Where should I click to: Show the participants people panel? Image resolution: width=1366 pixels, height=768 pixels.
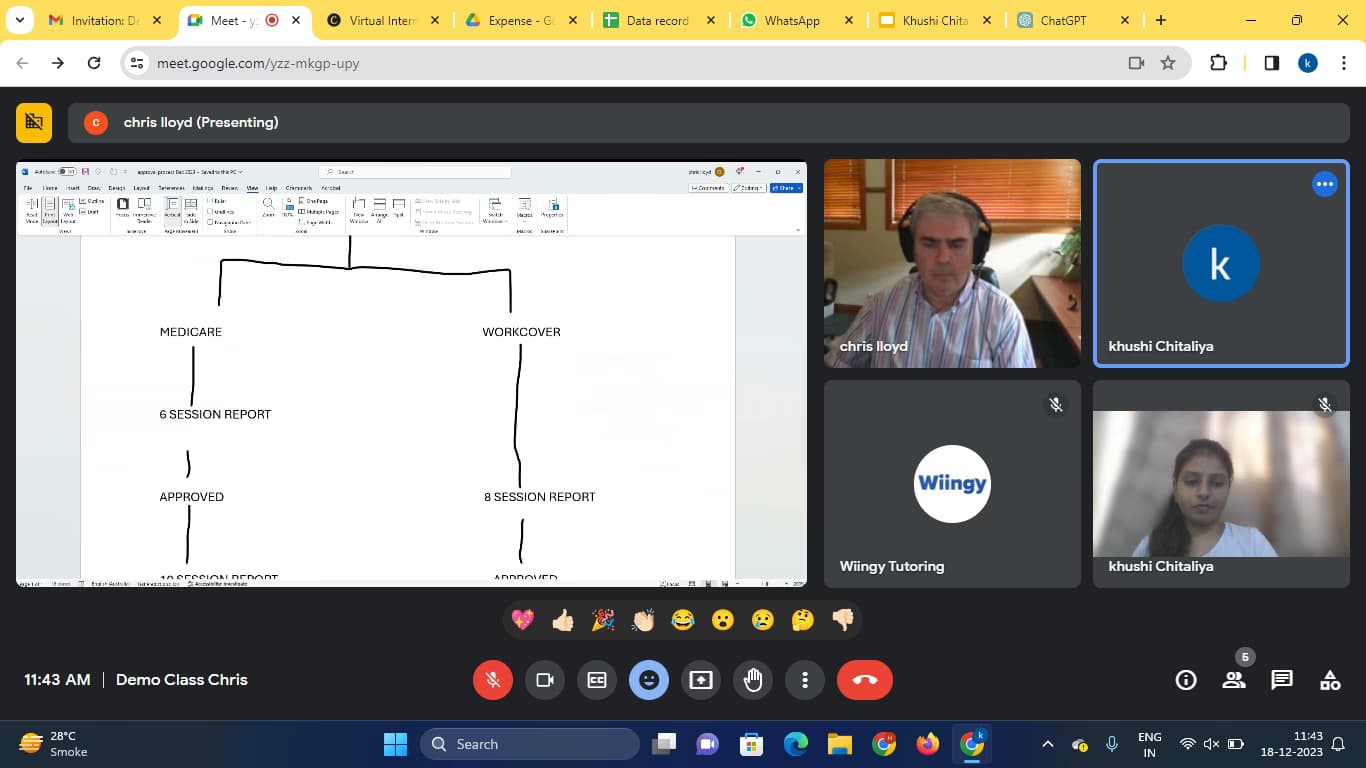(x=1234, y=680)
